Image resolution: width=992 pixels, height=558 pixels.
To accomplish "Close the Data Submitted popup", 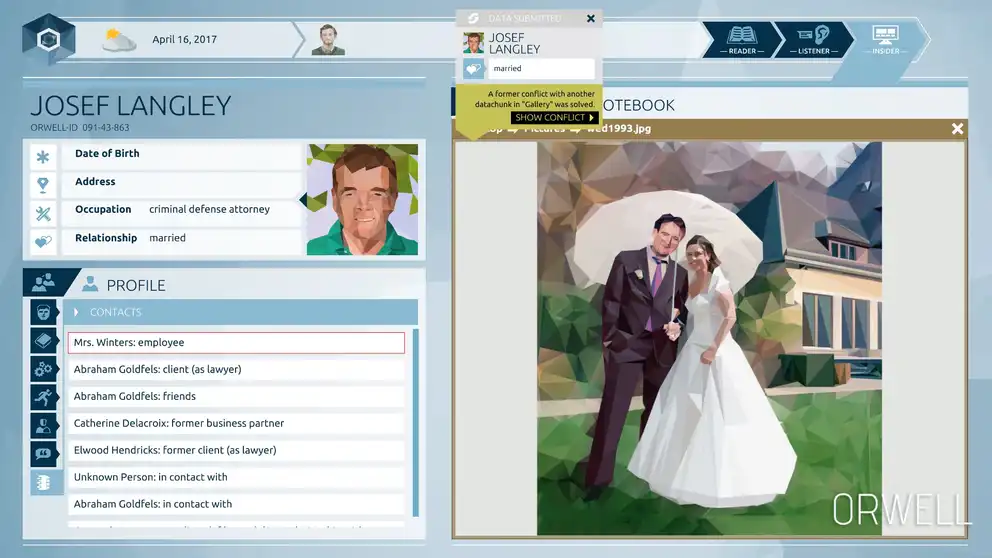I will coord(590,18).
